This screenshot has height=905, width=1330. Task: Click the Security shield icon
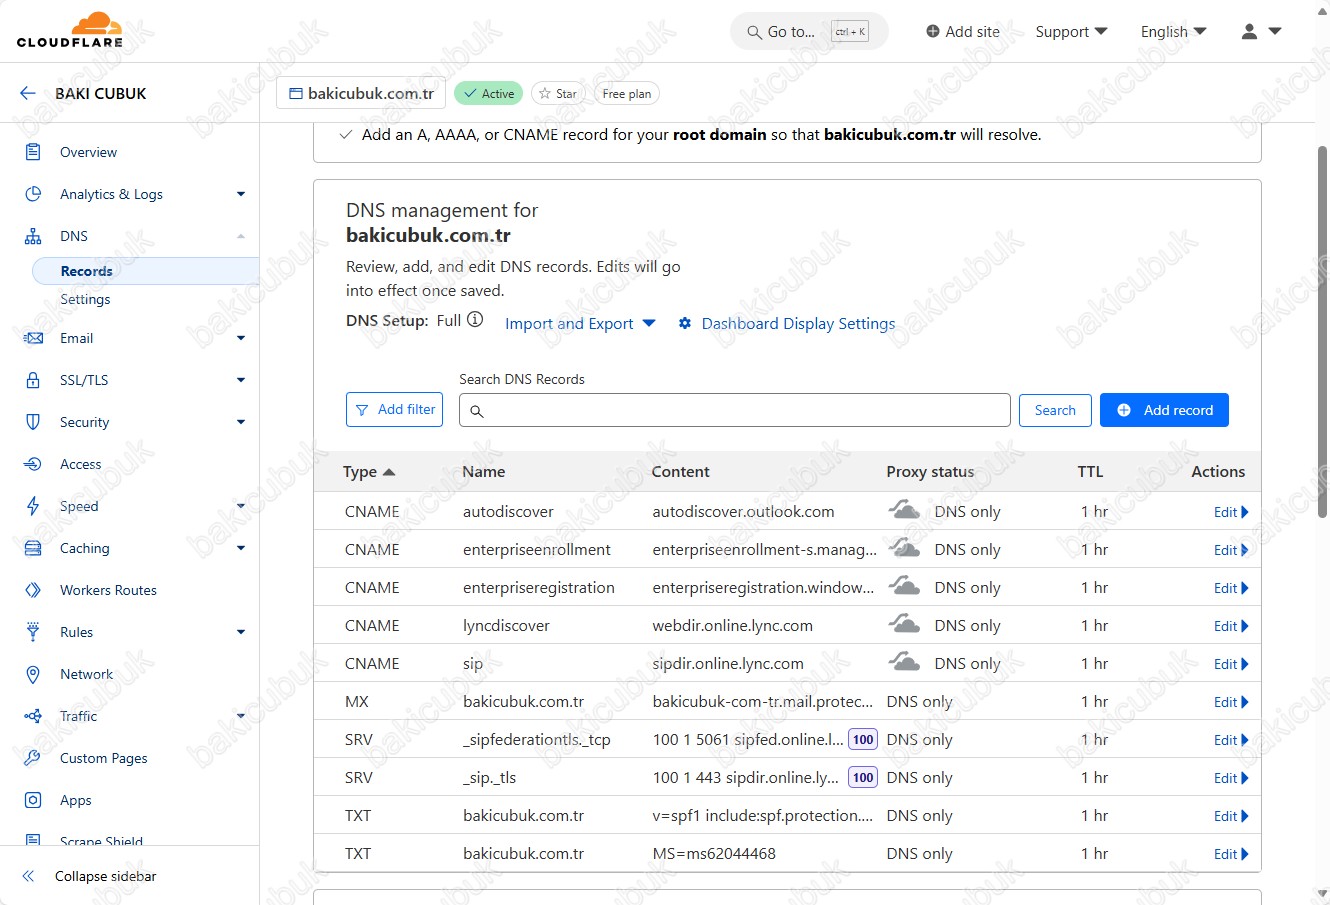33,422
